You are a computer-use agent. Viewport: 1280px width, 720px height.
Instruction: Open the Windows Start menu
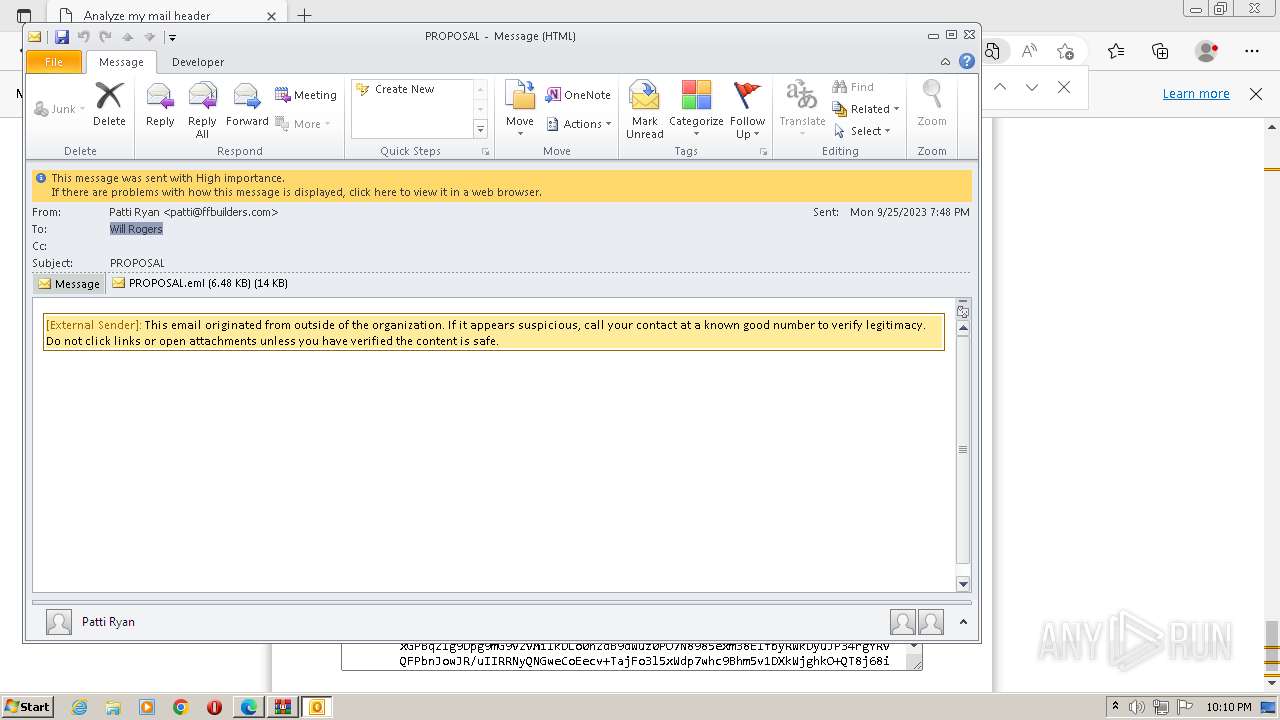(27, 707)
